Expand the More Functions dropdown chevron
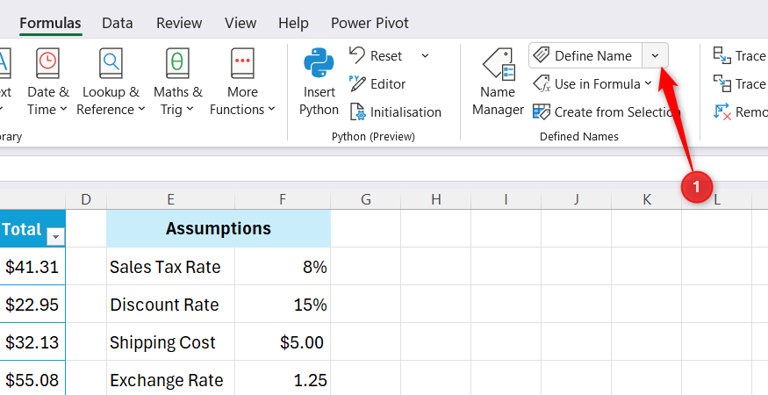Screen dimensions: 768x395 272,110
